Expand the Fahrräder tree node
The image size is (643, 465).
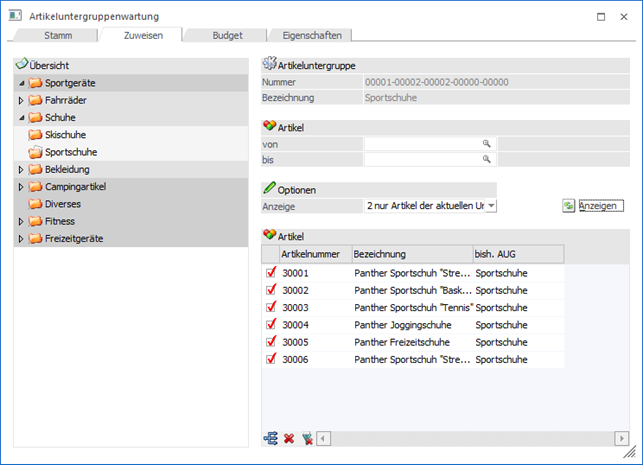(x=21, y=100)
